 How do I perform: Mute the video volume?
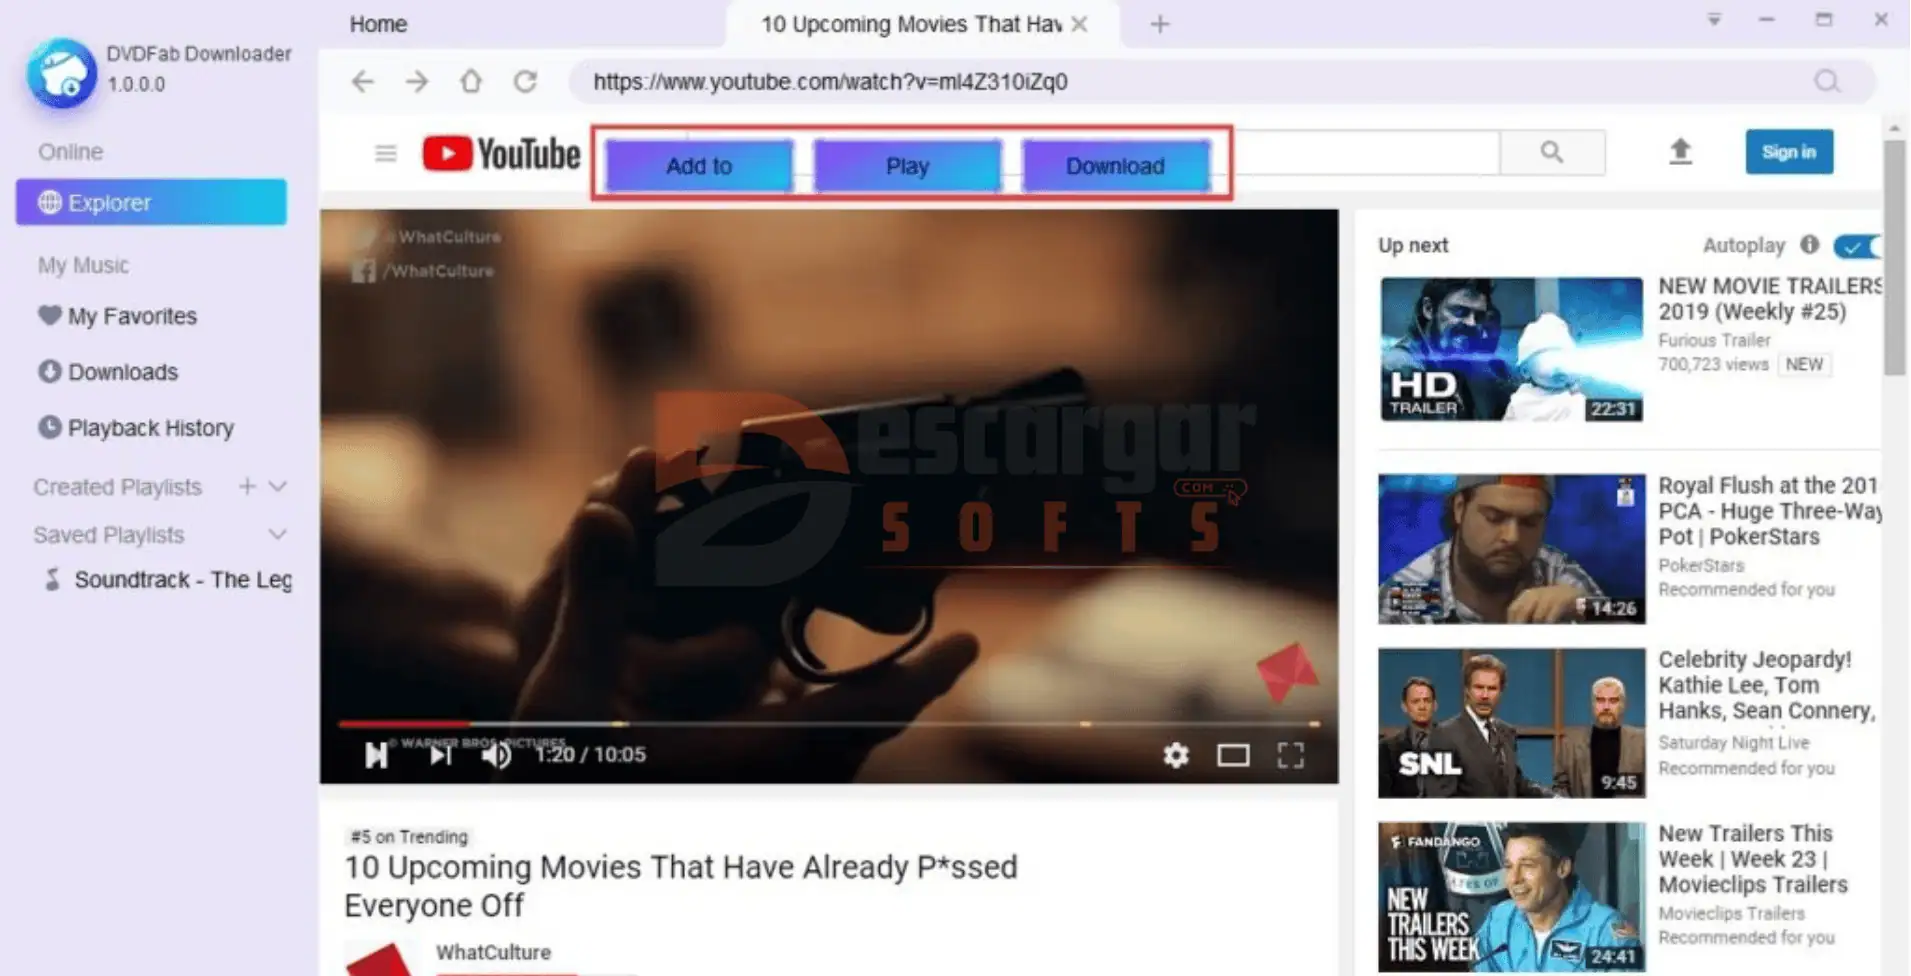tap(496, 755)
